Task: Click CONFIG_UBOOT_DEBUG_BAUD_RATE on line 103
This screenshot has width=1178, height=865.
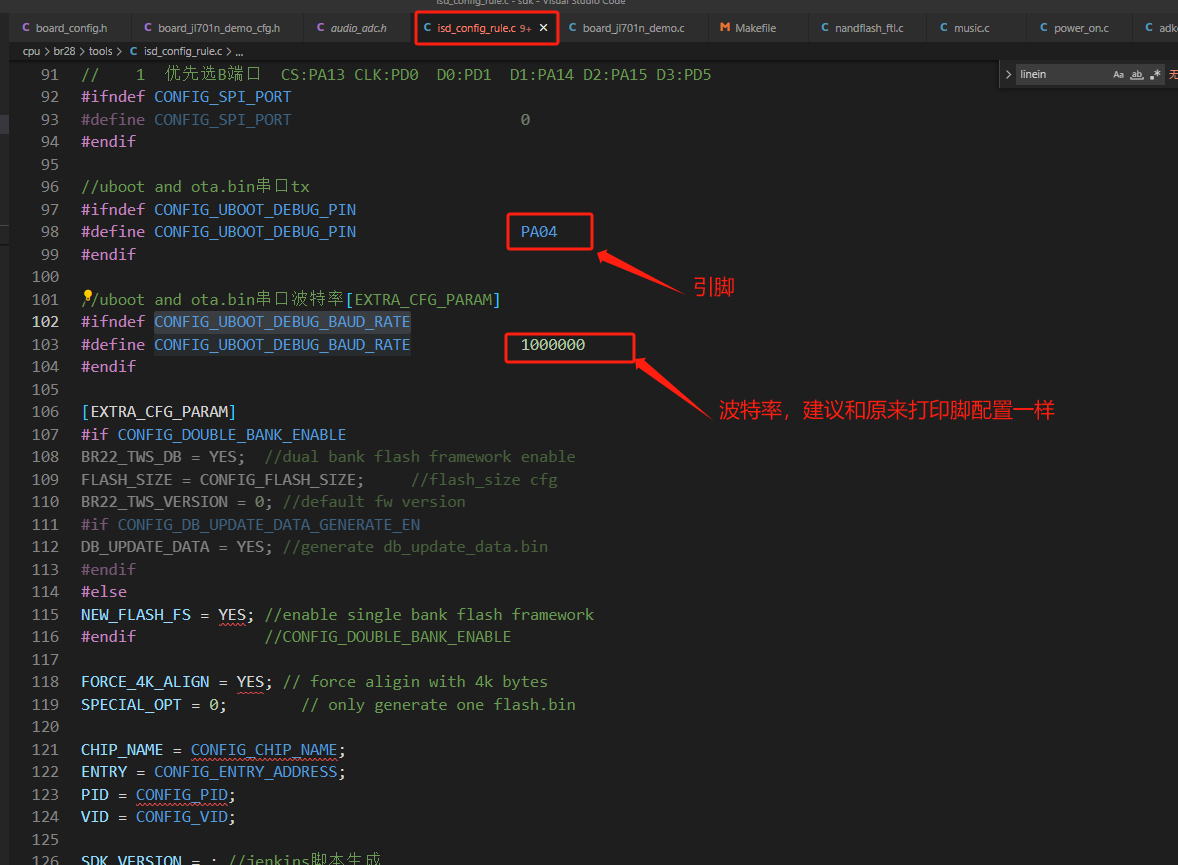Action: coord(282,344)
